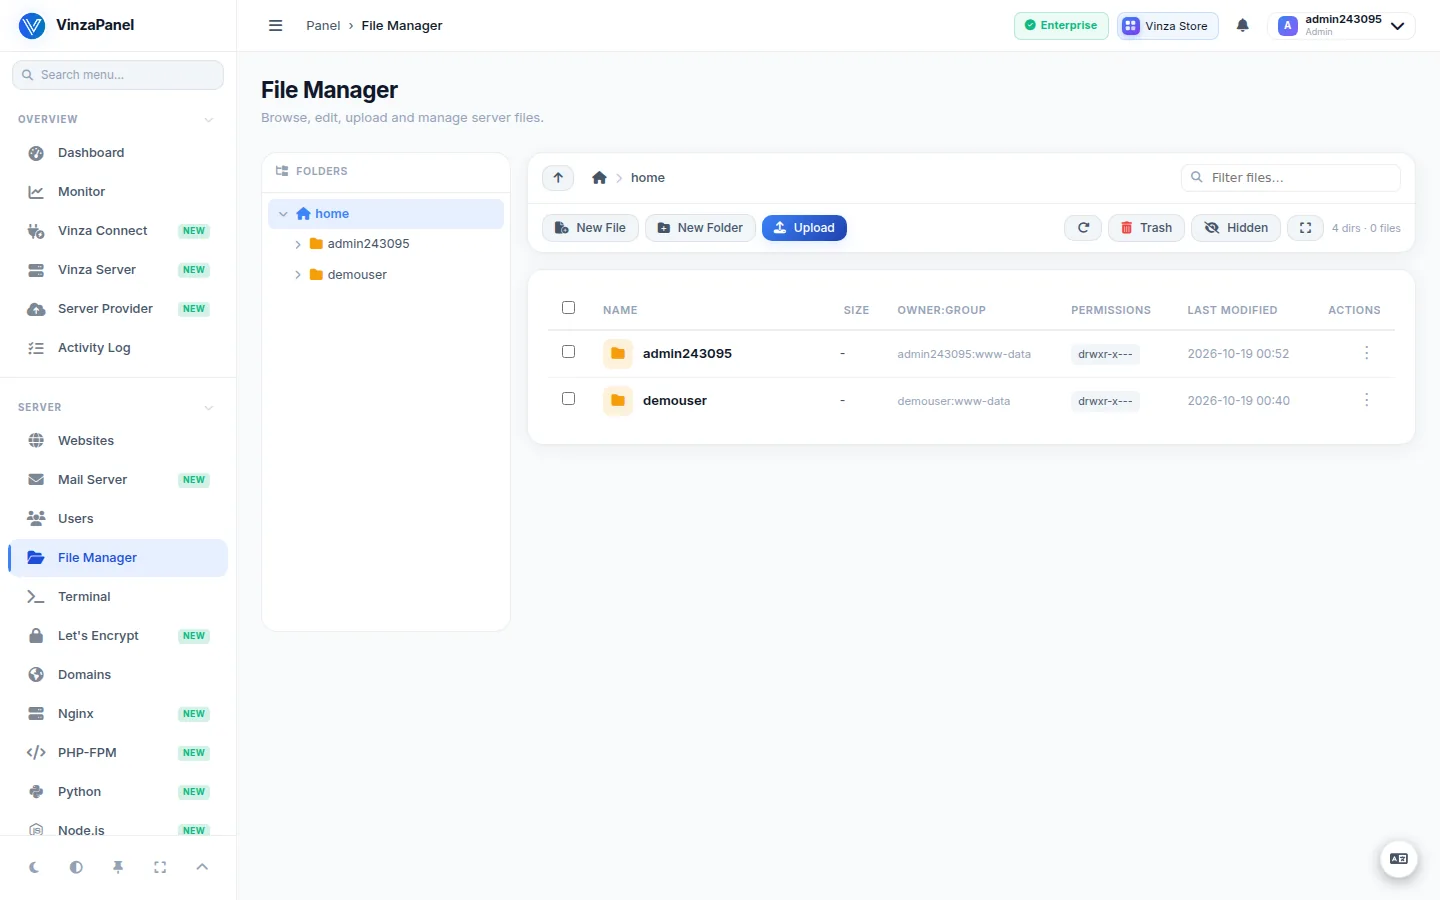Open the demouser folder name in table
Screen dimensions: 1440x900
point(675,401)
